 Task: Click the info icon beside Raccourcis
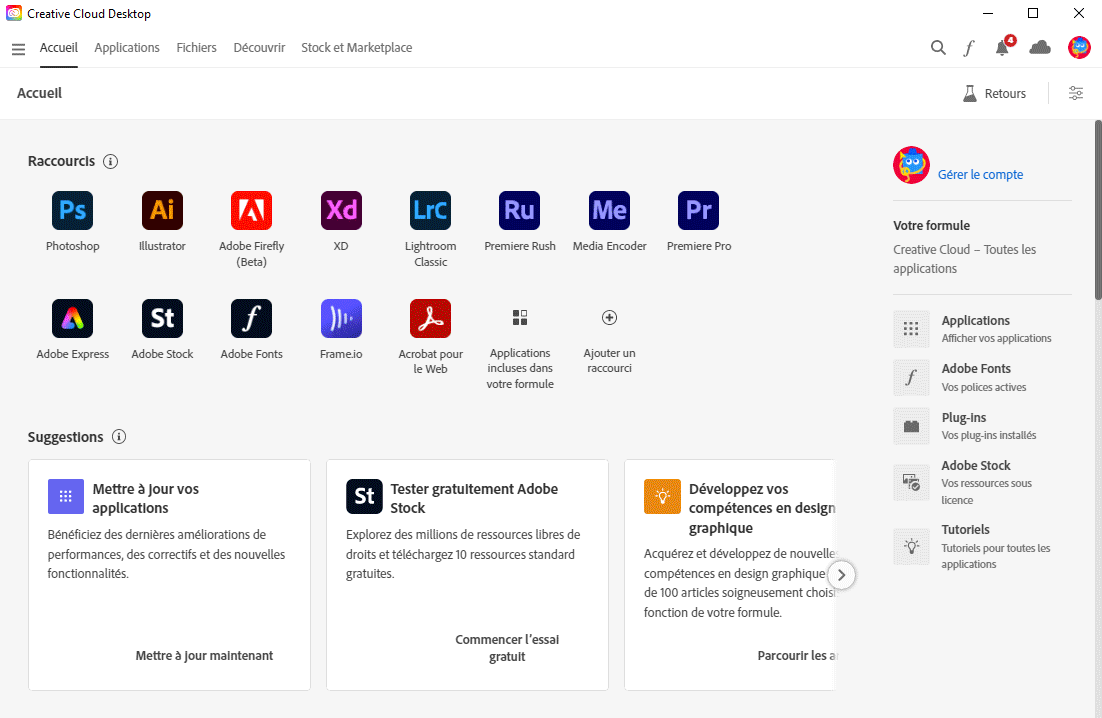coord(111,162)
